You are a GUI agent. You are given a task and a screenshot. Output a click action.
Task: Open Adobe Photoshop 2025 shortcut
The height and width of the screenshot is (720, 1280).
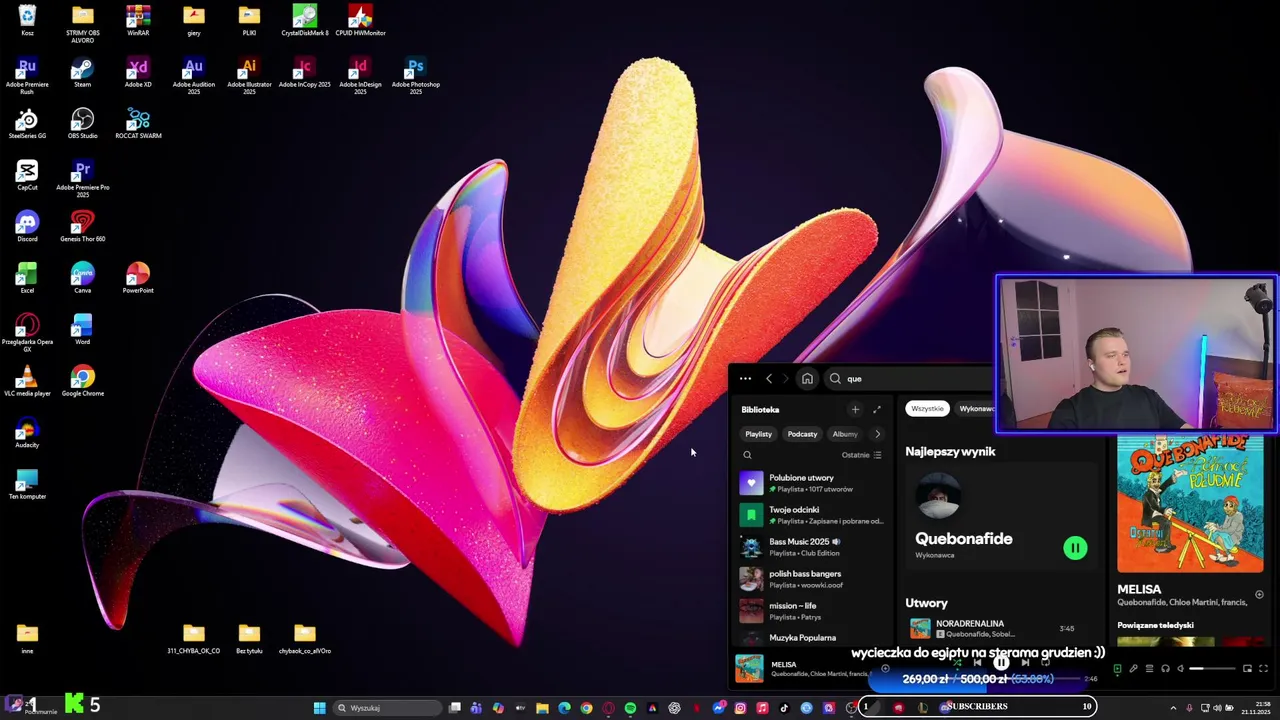(x=416, y=75)
